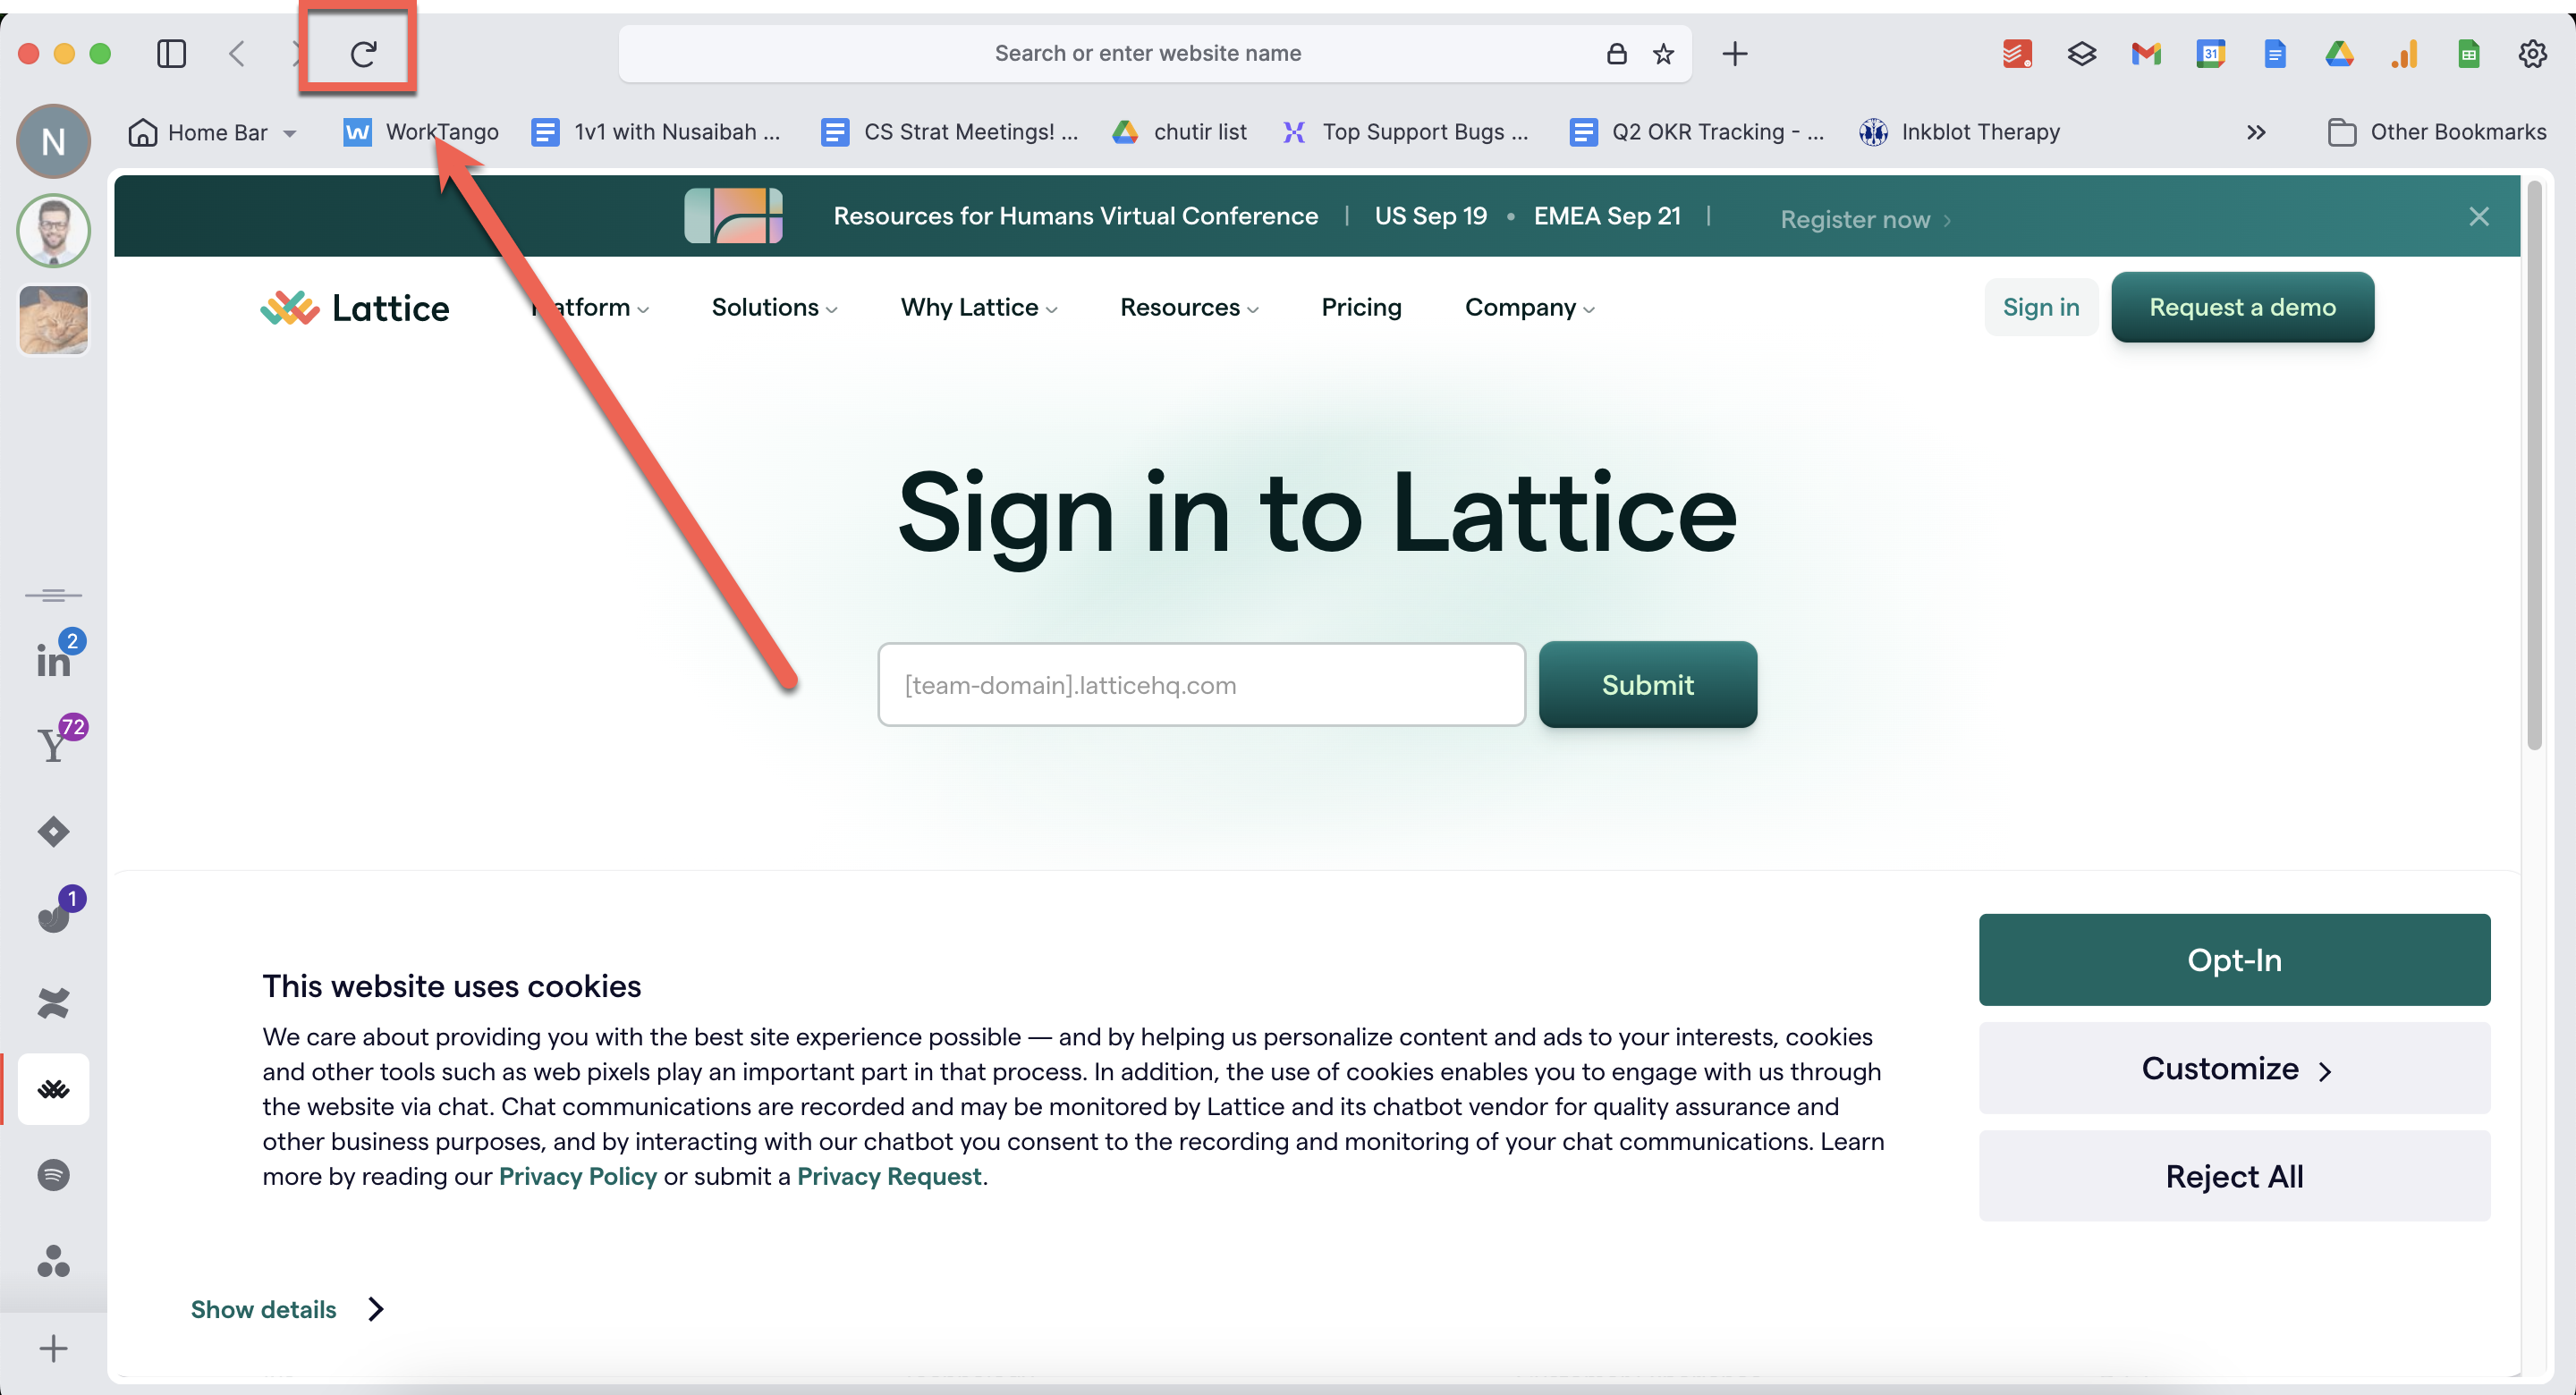Viewport: 2576px width, 1395px height.
Task: Click the sidebar divider handle
Action: tap(53, 595)
